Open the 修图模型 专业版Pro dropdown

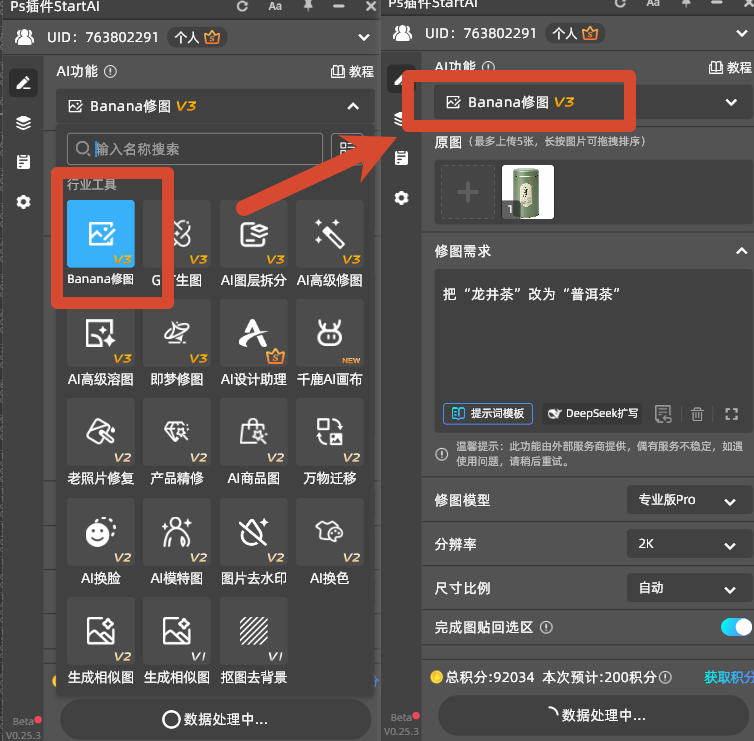click(690, 500)
